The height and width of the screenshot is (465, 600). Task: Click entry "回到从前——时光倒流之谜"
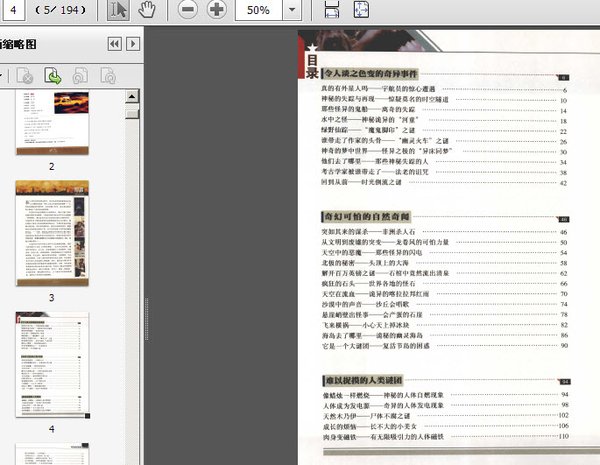(x=361, y=182)
